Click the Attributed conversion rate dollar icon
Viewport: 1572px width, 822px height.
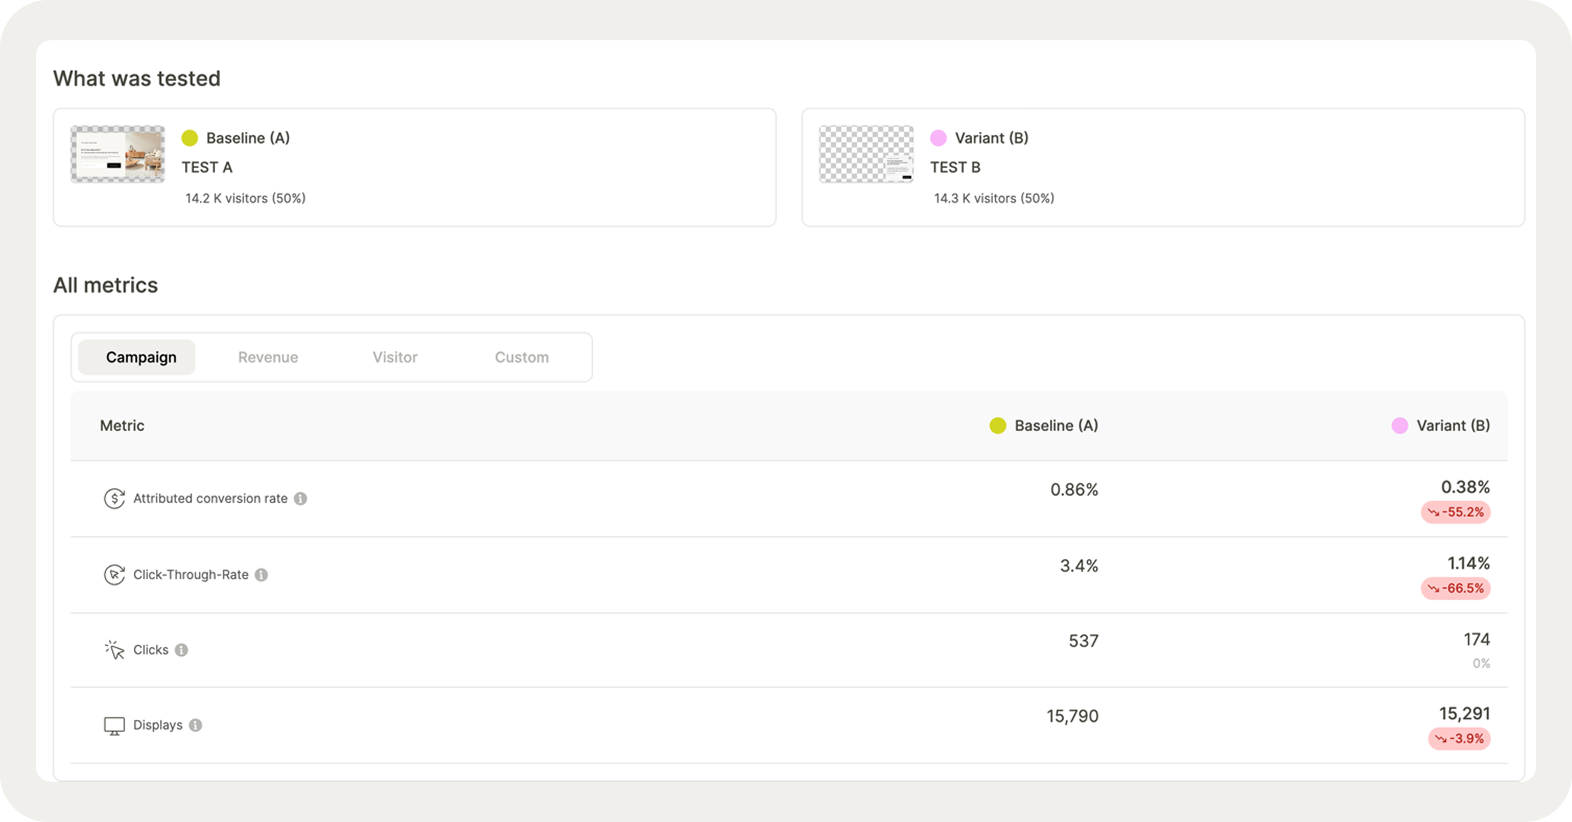coord(114,498)
